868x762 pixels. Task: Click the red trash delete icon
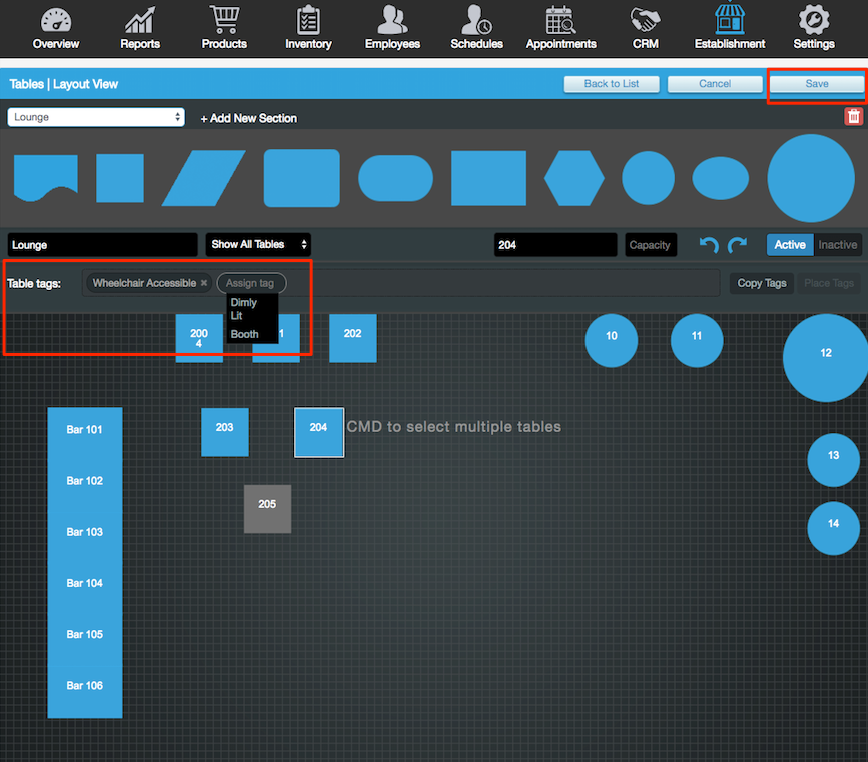(853, 117)
